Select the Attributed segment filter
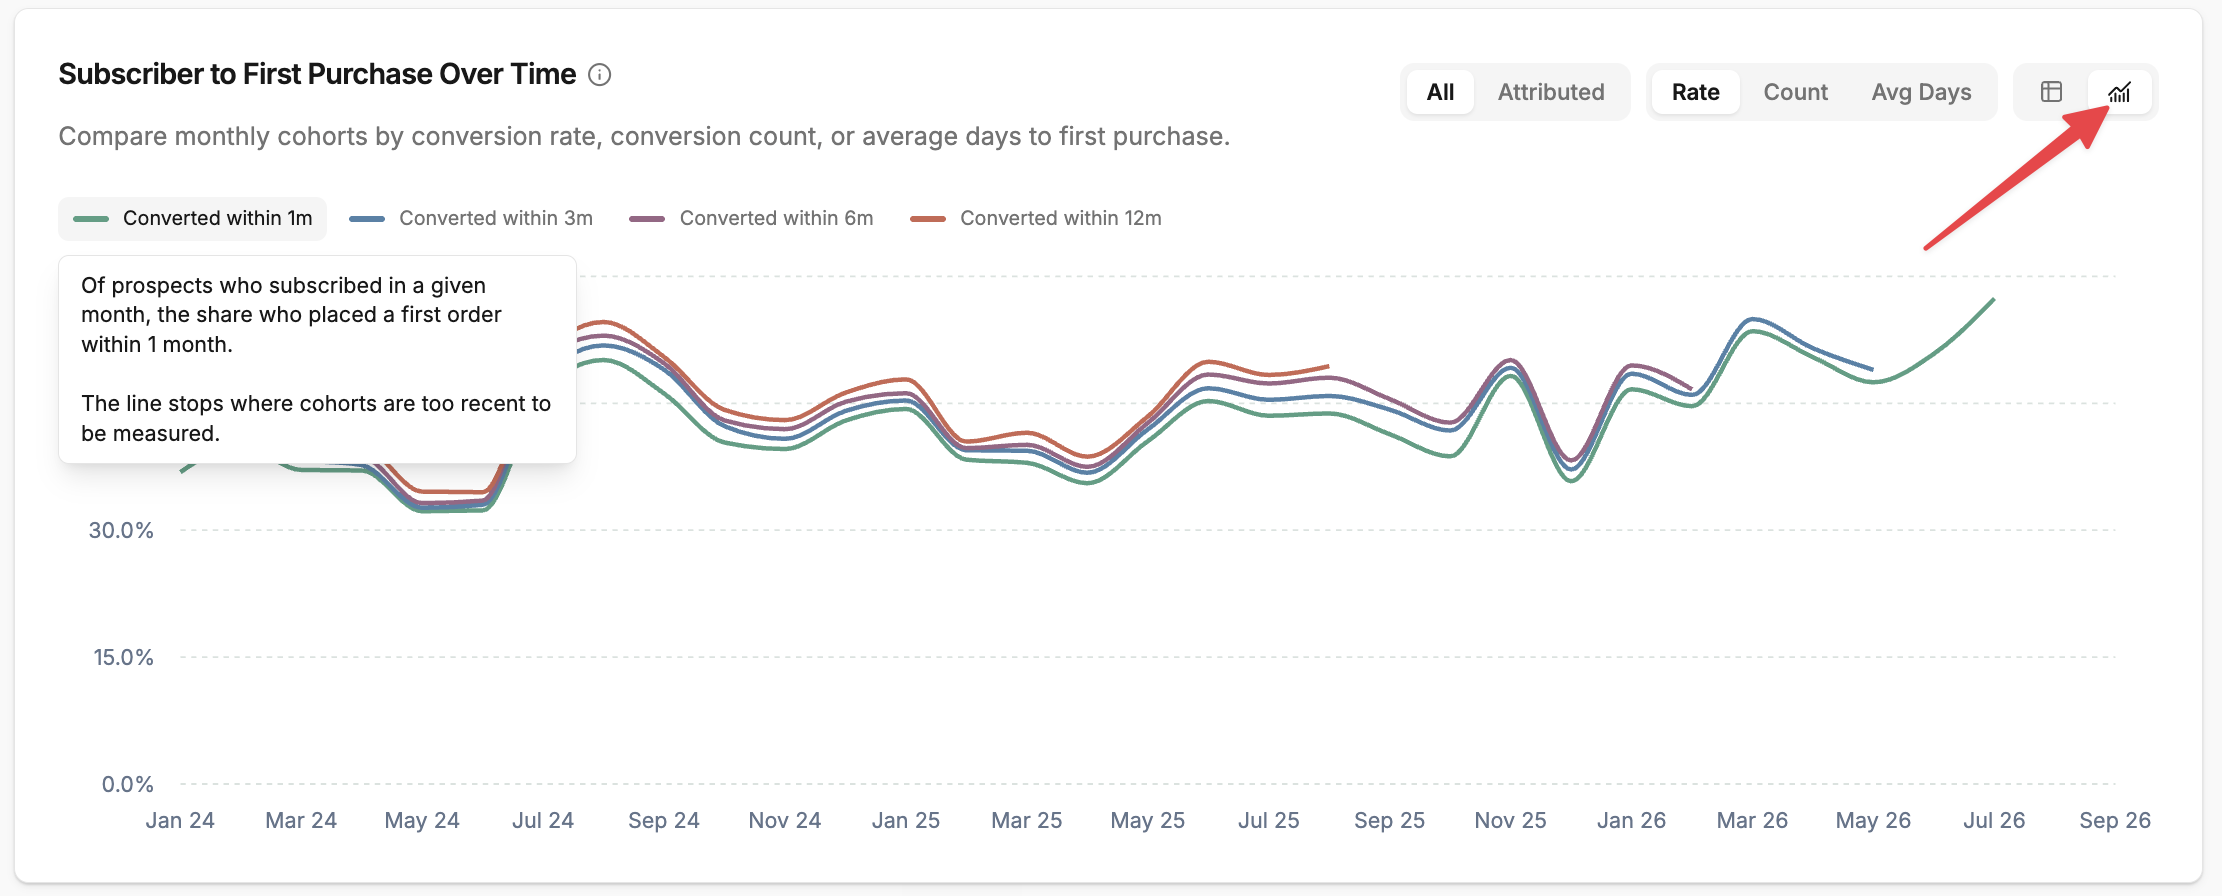Image resolution: width=2222 pixels, height=896 pixels. pyautogui.click(x=1551, y=92)
